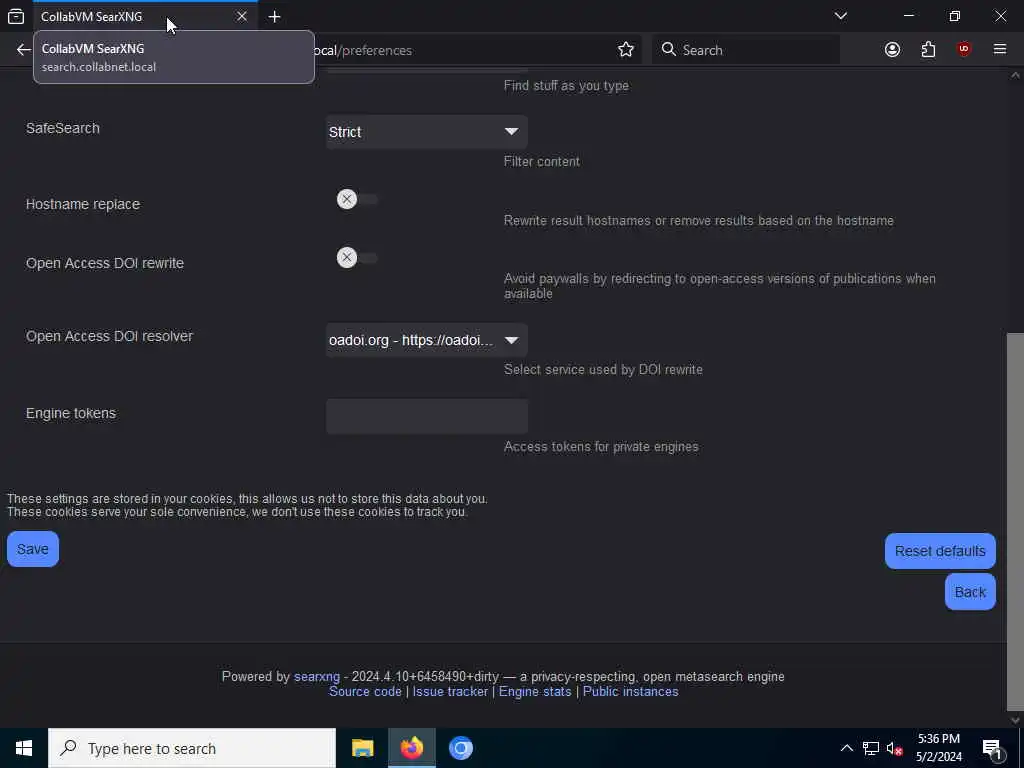Image resolution: width=1024 pixels, height=768 pixels.
Task: Click the Save button
Action: point(33,549)
